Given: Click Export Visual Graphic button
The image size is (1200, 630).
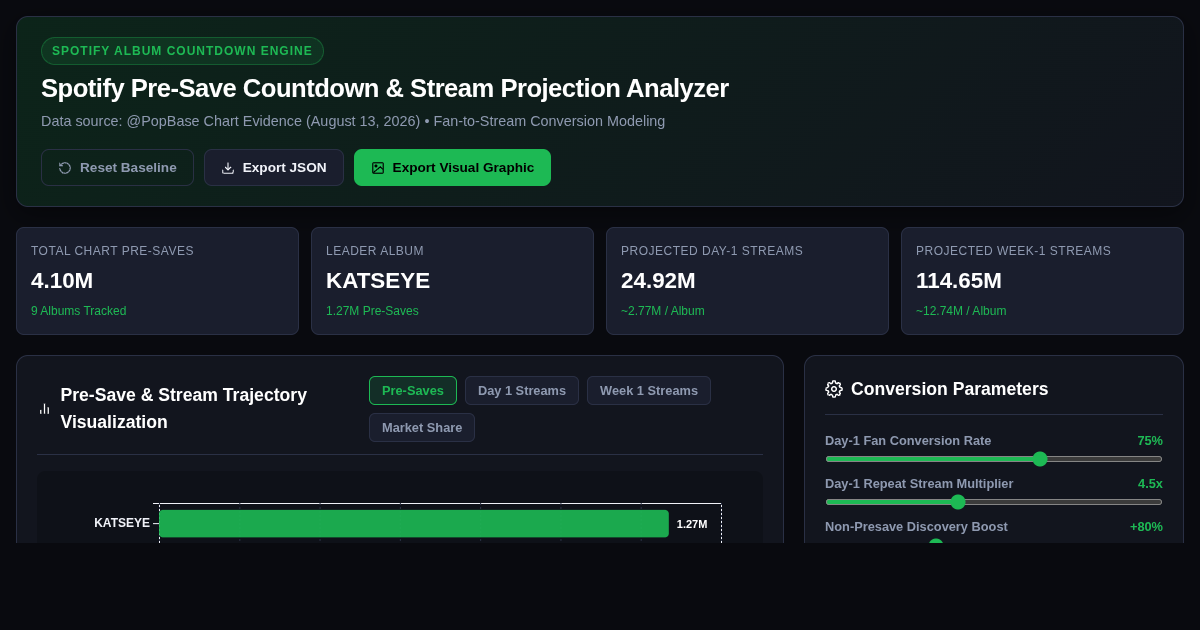Looking at the screenshot, I should pyautogui.click(x=452, y=168).
